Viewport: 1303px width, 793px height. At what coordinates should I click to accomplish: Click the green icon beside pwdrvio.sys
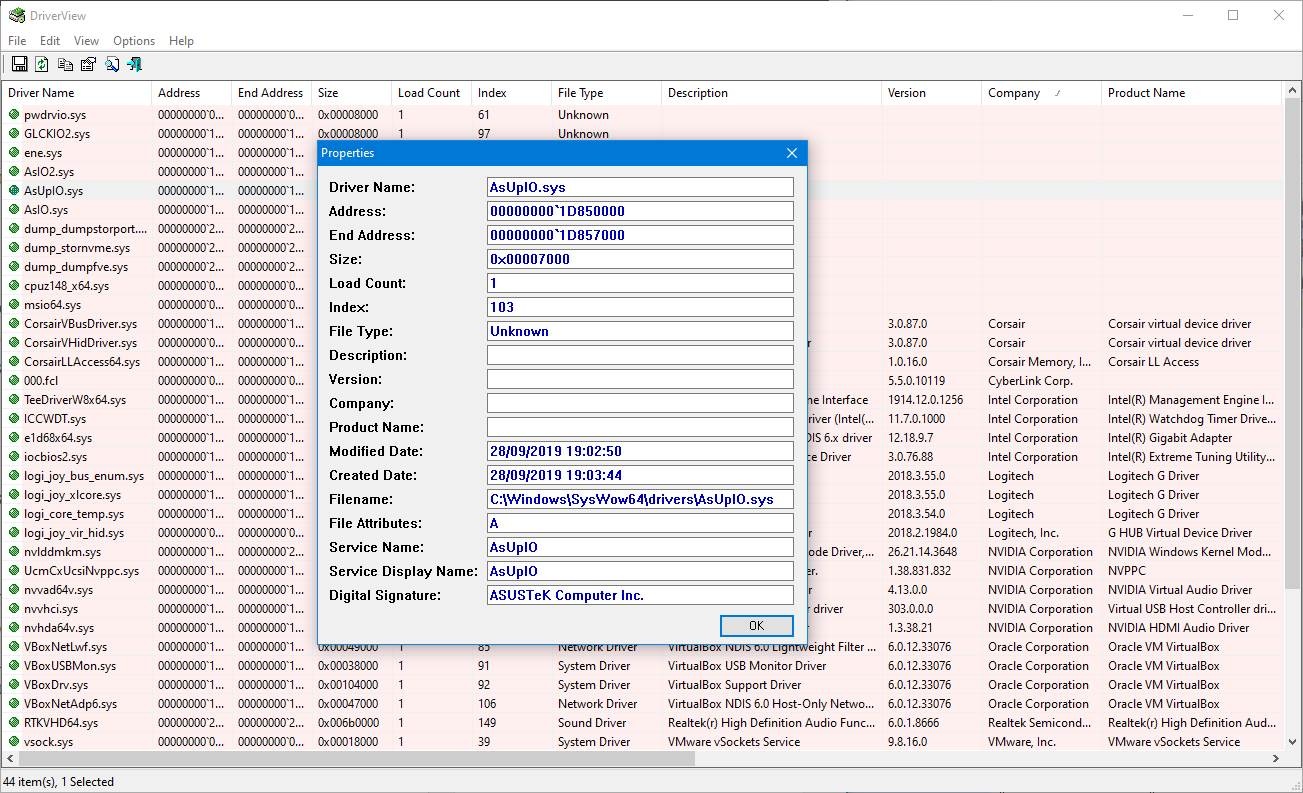coord(14,115)
